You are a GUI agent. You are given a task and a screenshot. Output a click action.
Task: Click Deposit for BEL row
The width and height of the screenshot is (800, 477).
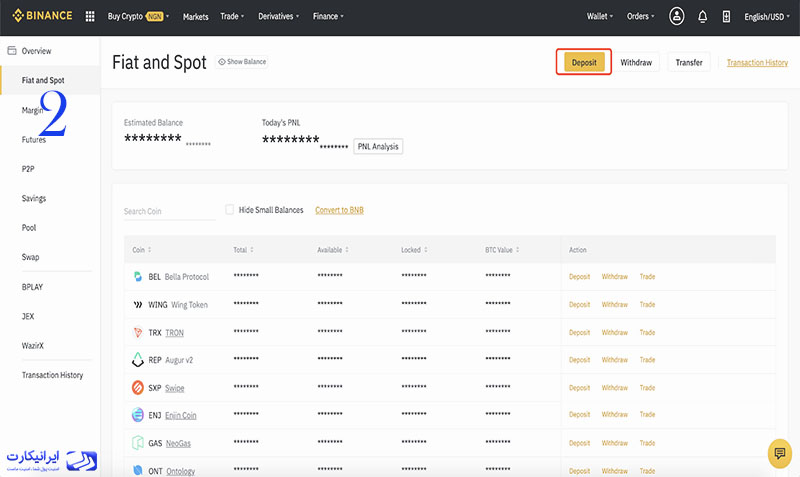point(580,277)
